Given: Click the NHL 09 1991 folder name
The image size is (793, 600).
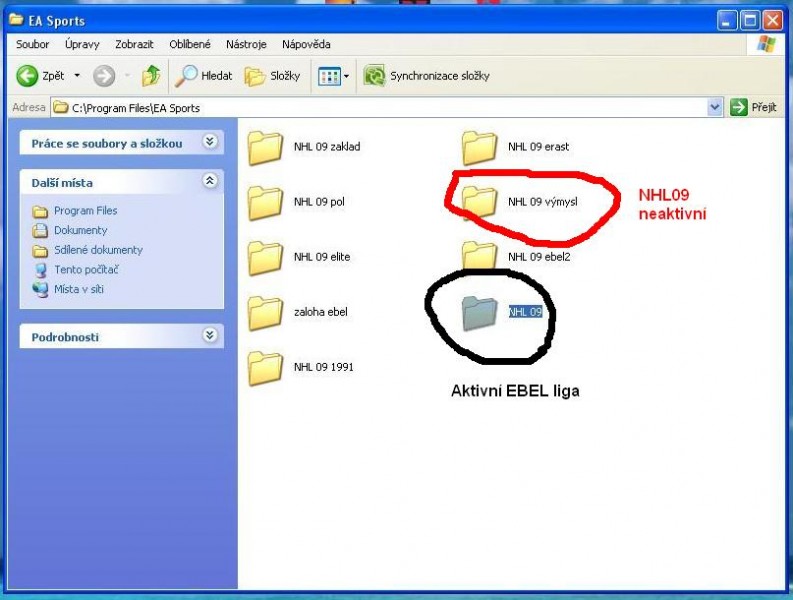Looking at the screenshot, I should [x=323, y=368].
